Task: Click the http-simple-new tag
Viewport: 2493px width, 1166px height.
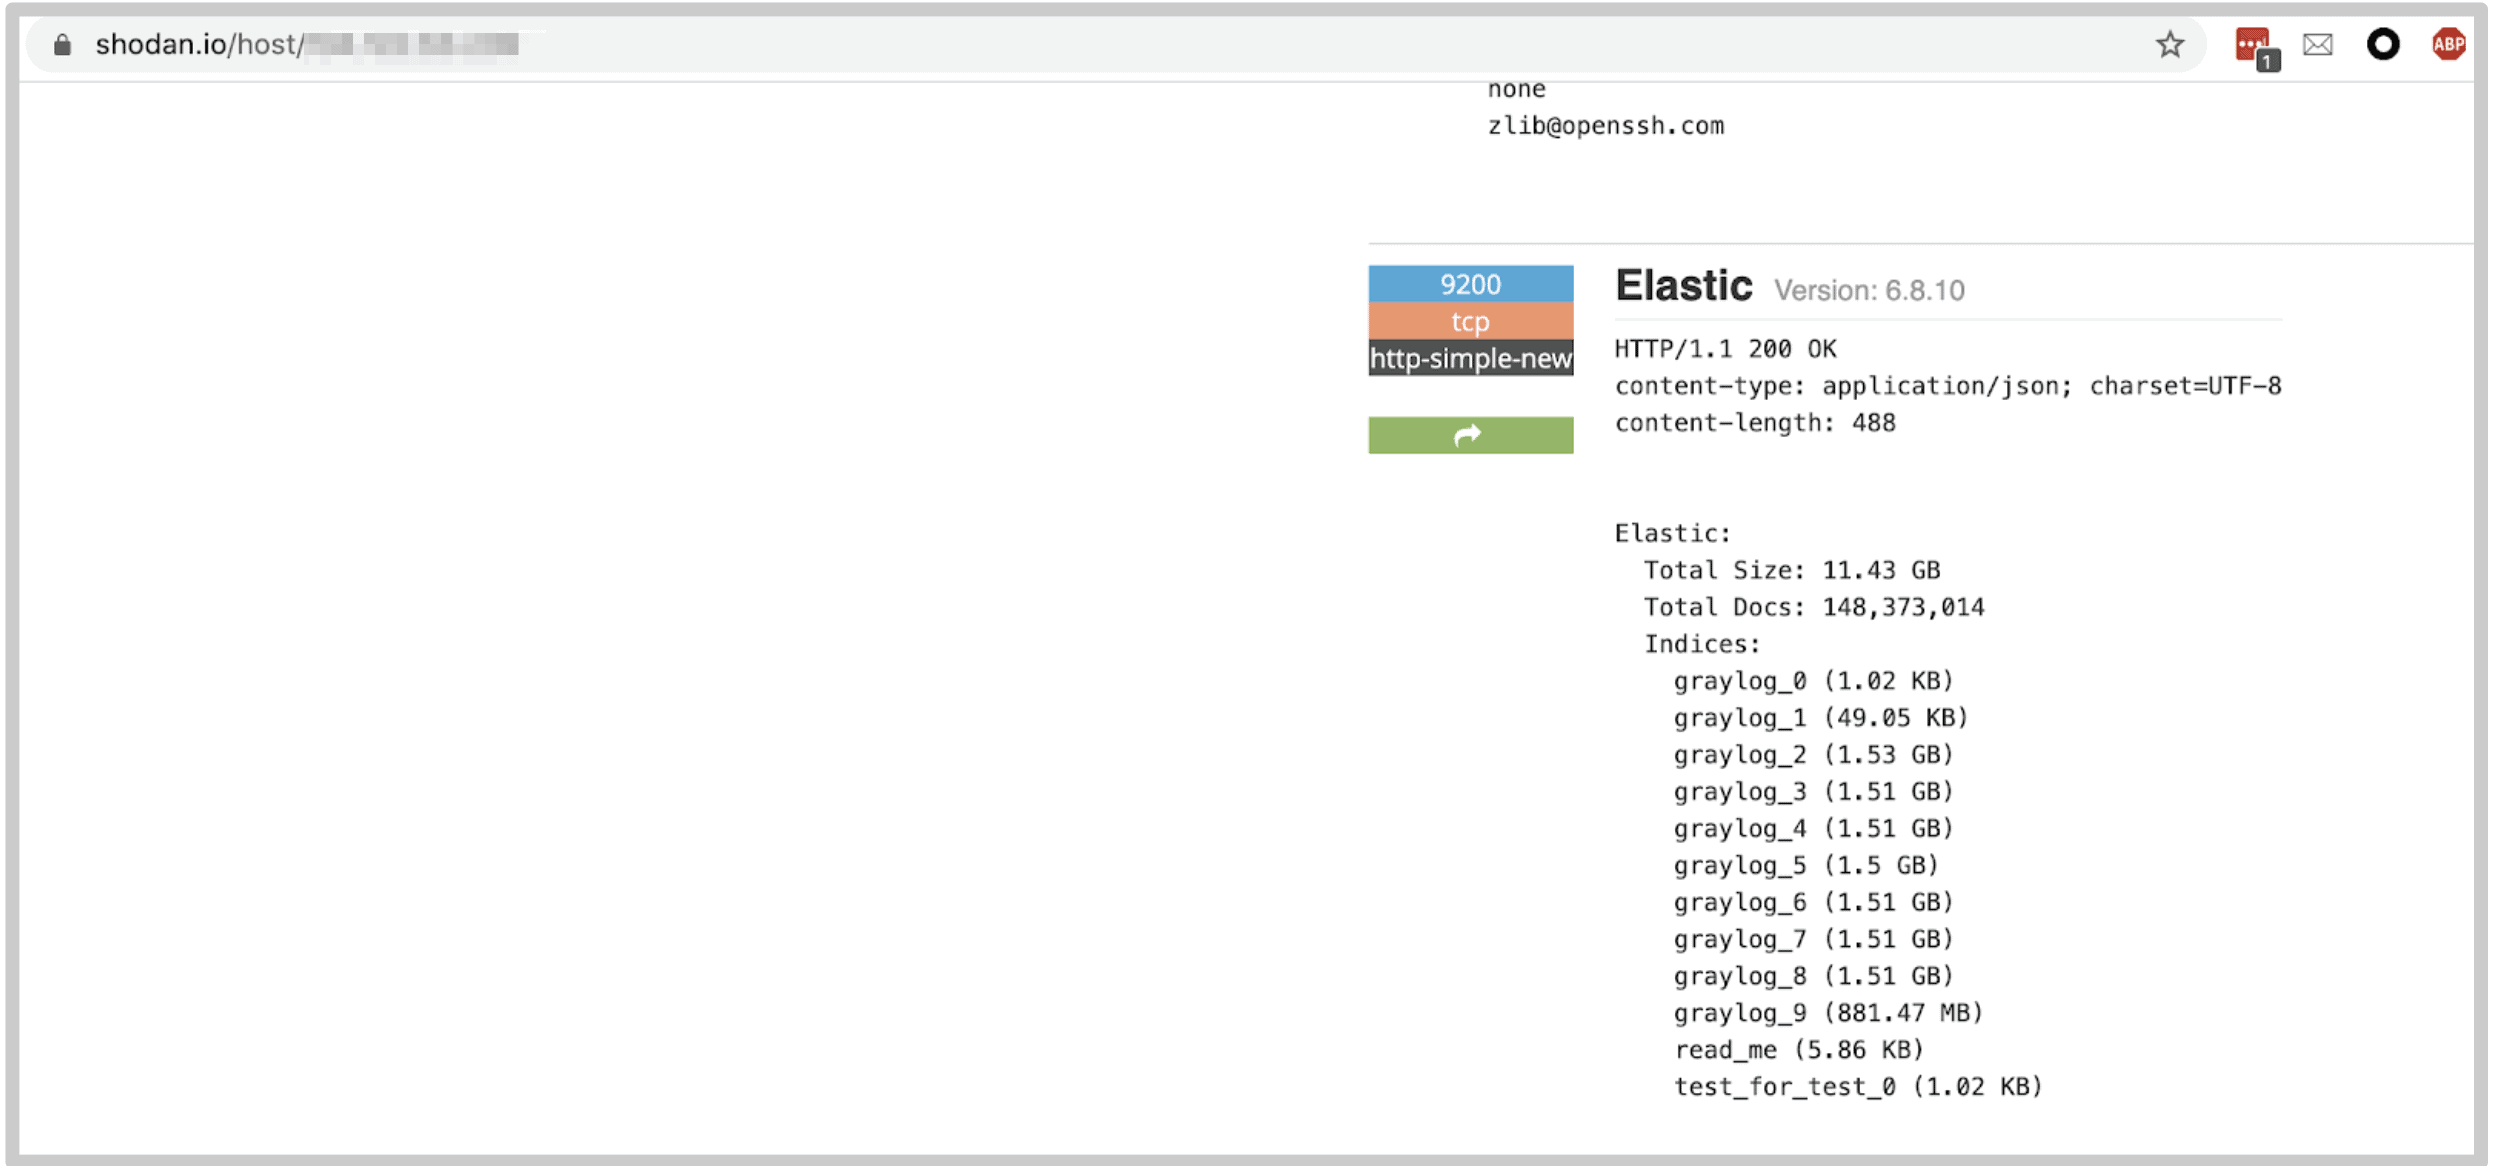Action: 1470,358
